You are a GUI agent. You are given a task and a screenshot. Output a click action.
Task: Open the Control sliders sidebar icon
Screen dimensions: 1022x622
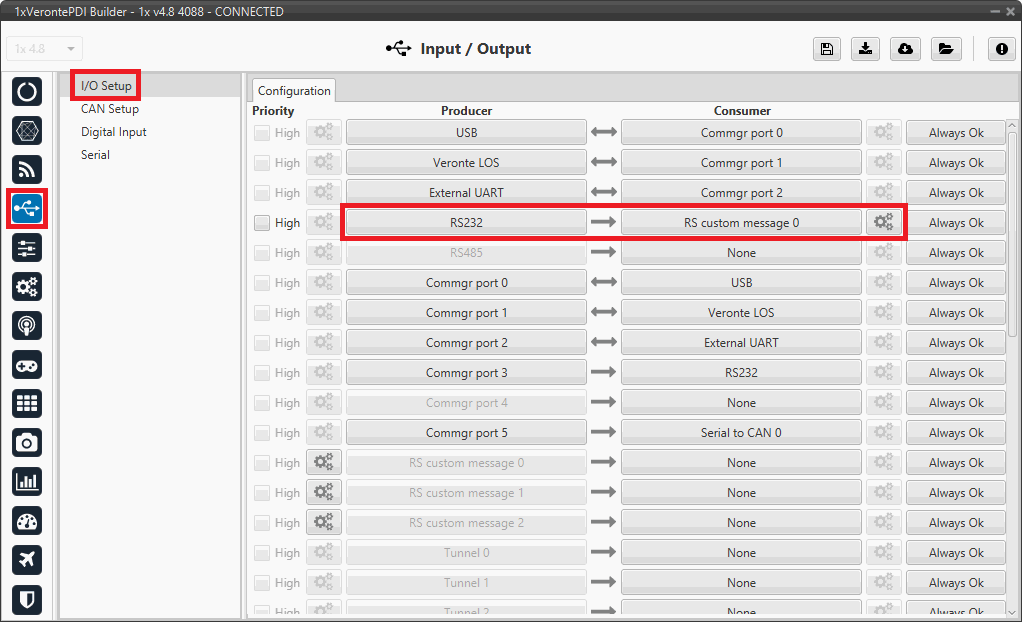point(27,248)
